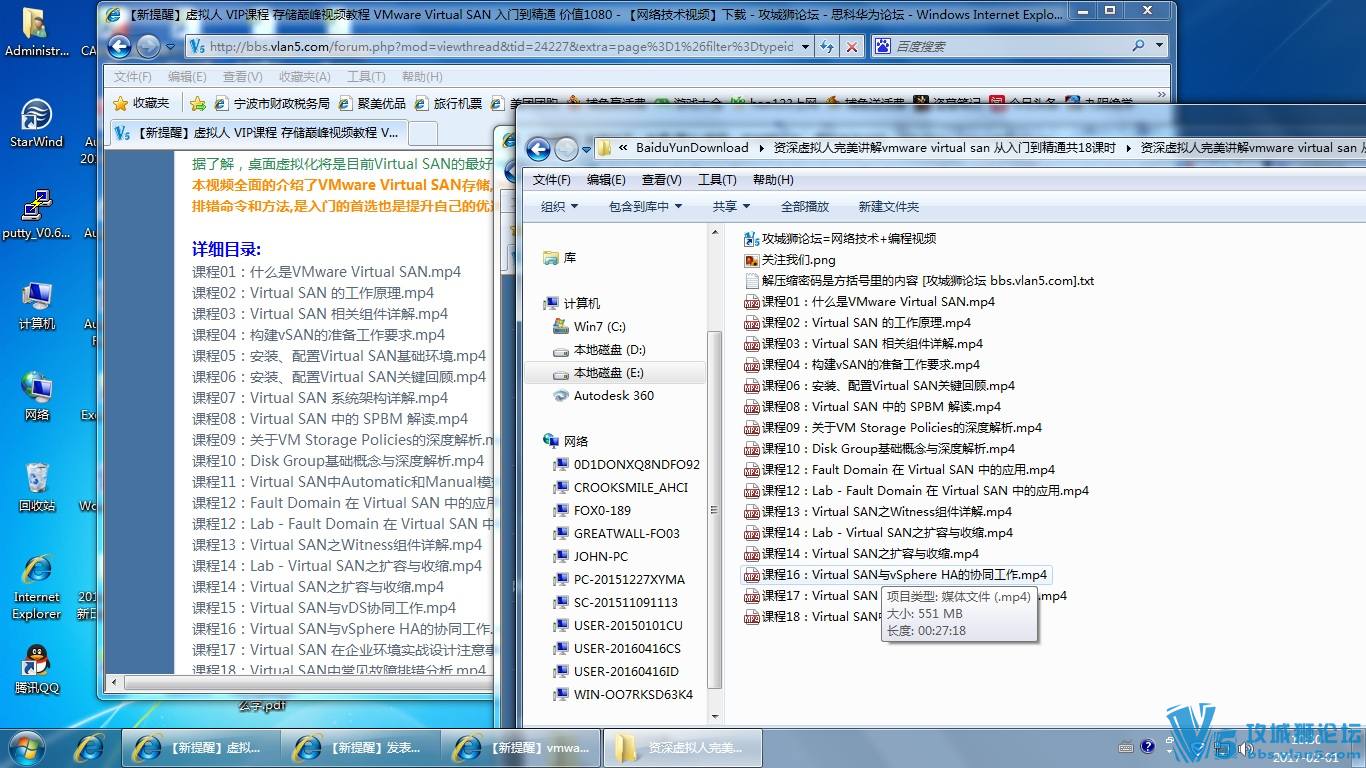Select the 计算机 desktop icon
Viewport: 1366px width, 768px height.
tap(36, 306)
